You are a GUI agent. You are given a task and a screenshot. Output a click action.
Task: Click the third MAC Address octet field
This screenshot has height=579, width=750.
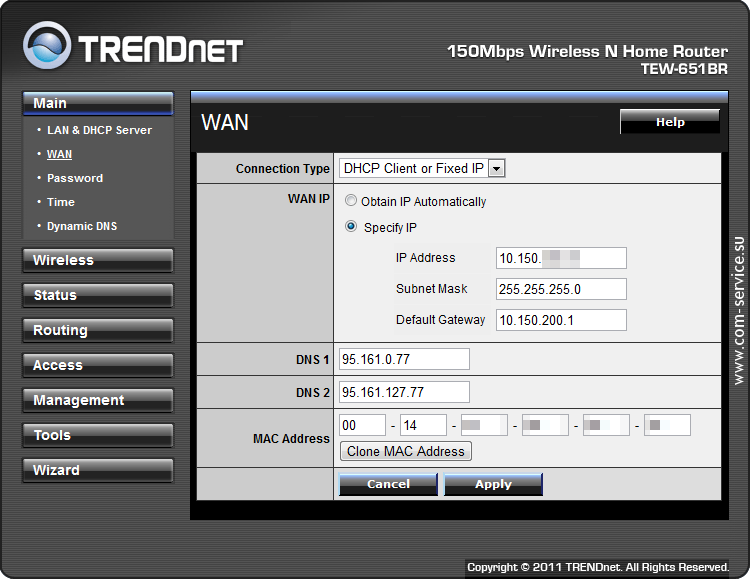click(484, 425)
